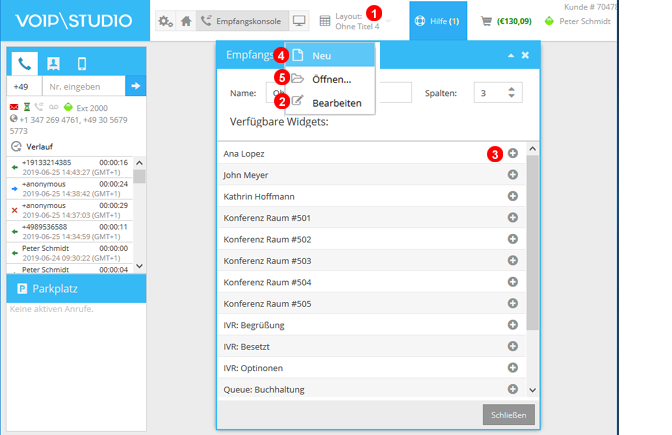The width and height of the screenshot is (672, 435).
Task: Open the contacts tab icon in left panel
Action: click(53, 63)
